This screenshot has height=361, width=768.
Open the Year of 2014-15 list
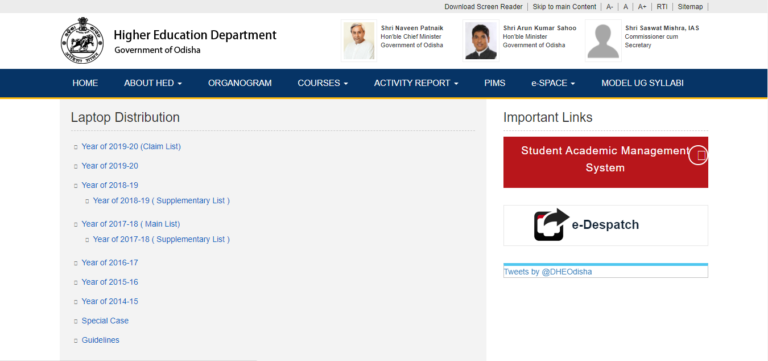pos(110,302)
